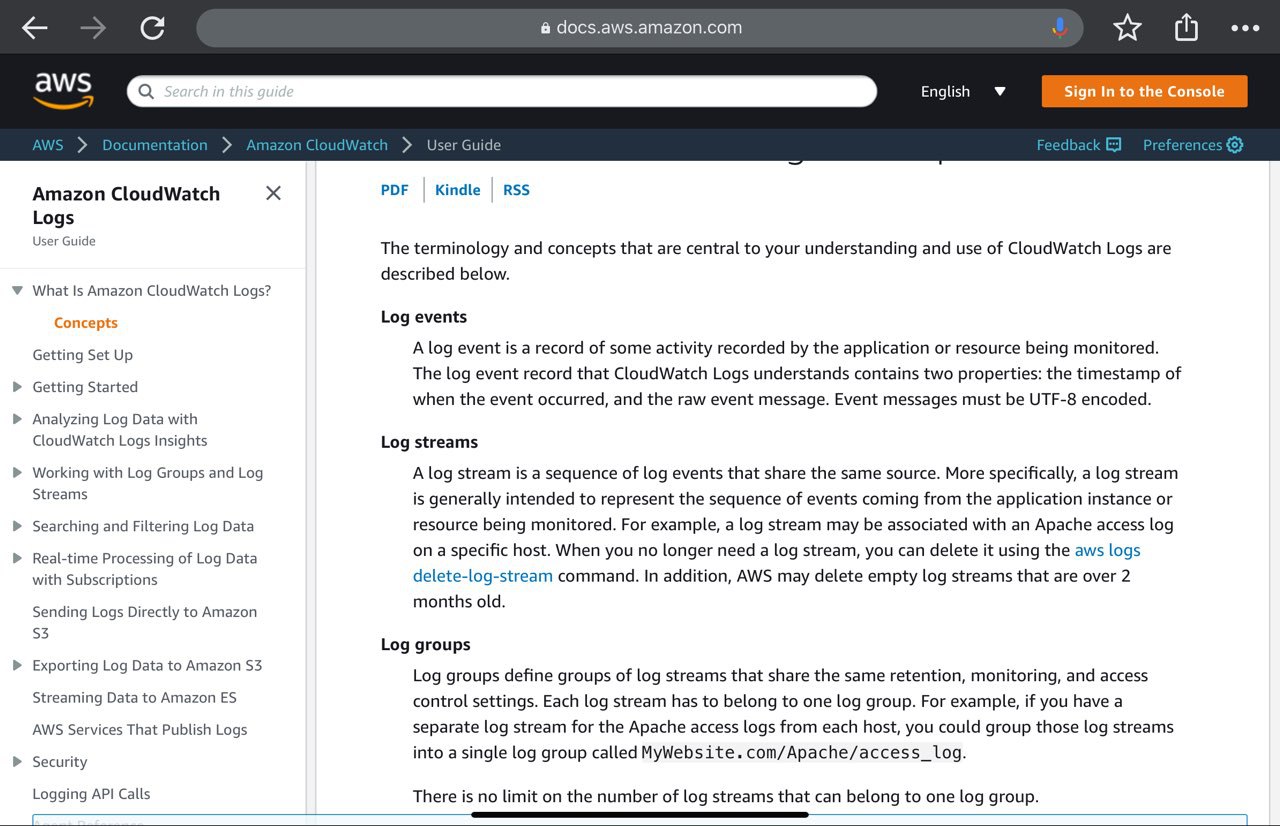Bookmark this page with the star icon
This screenshot has height=826, width=1280.
click(x=1127, y=28)
